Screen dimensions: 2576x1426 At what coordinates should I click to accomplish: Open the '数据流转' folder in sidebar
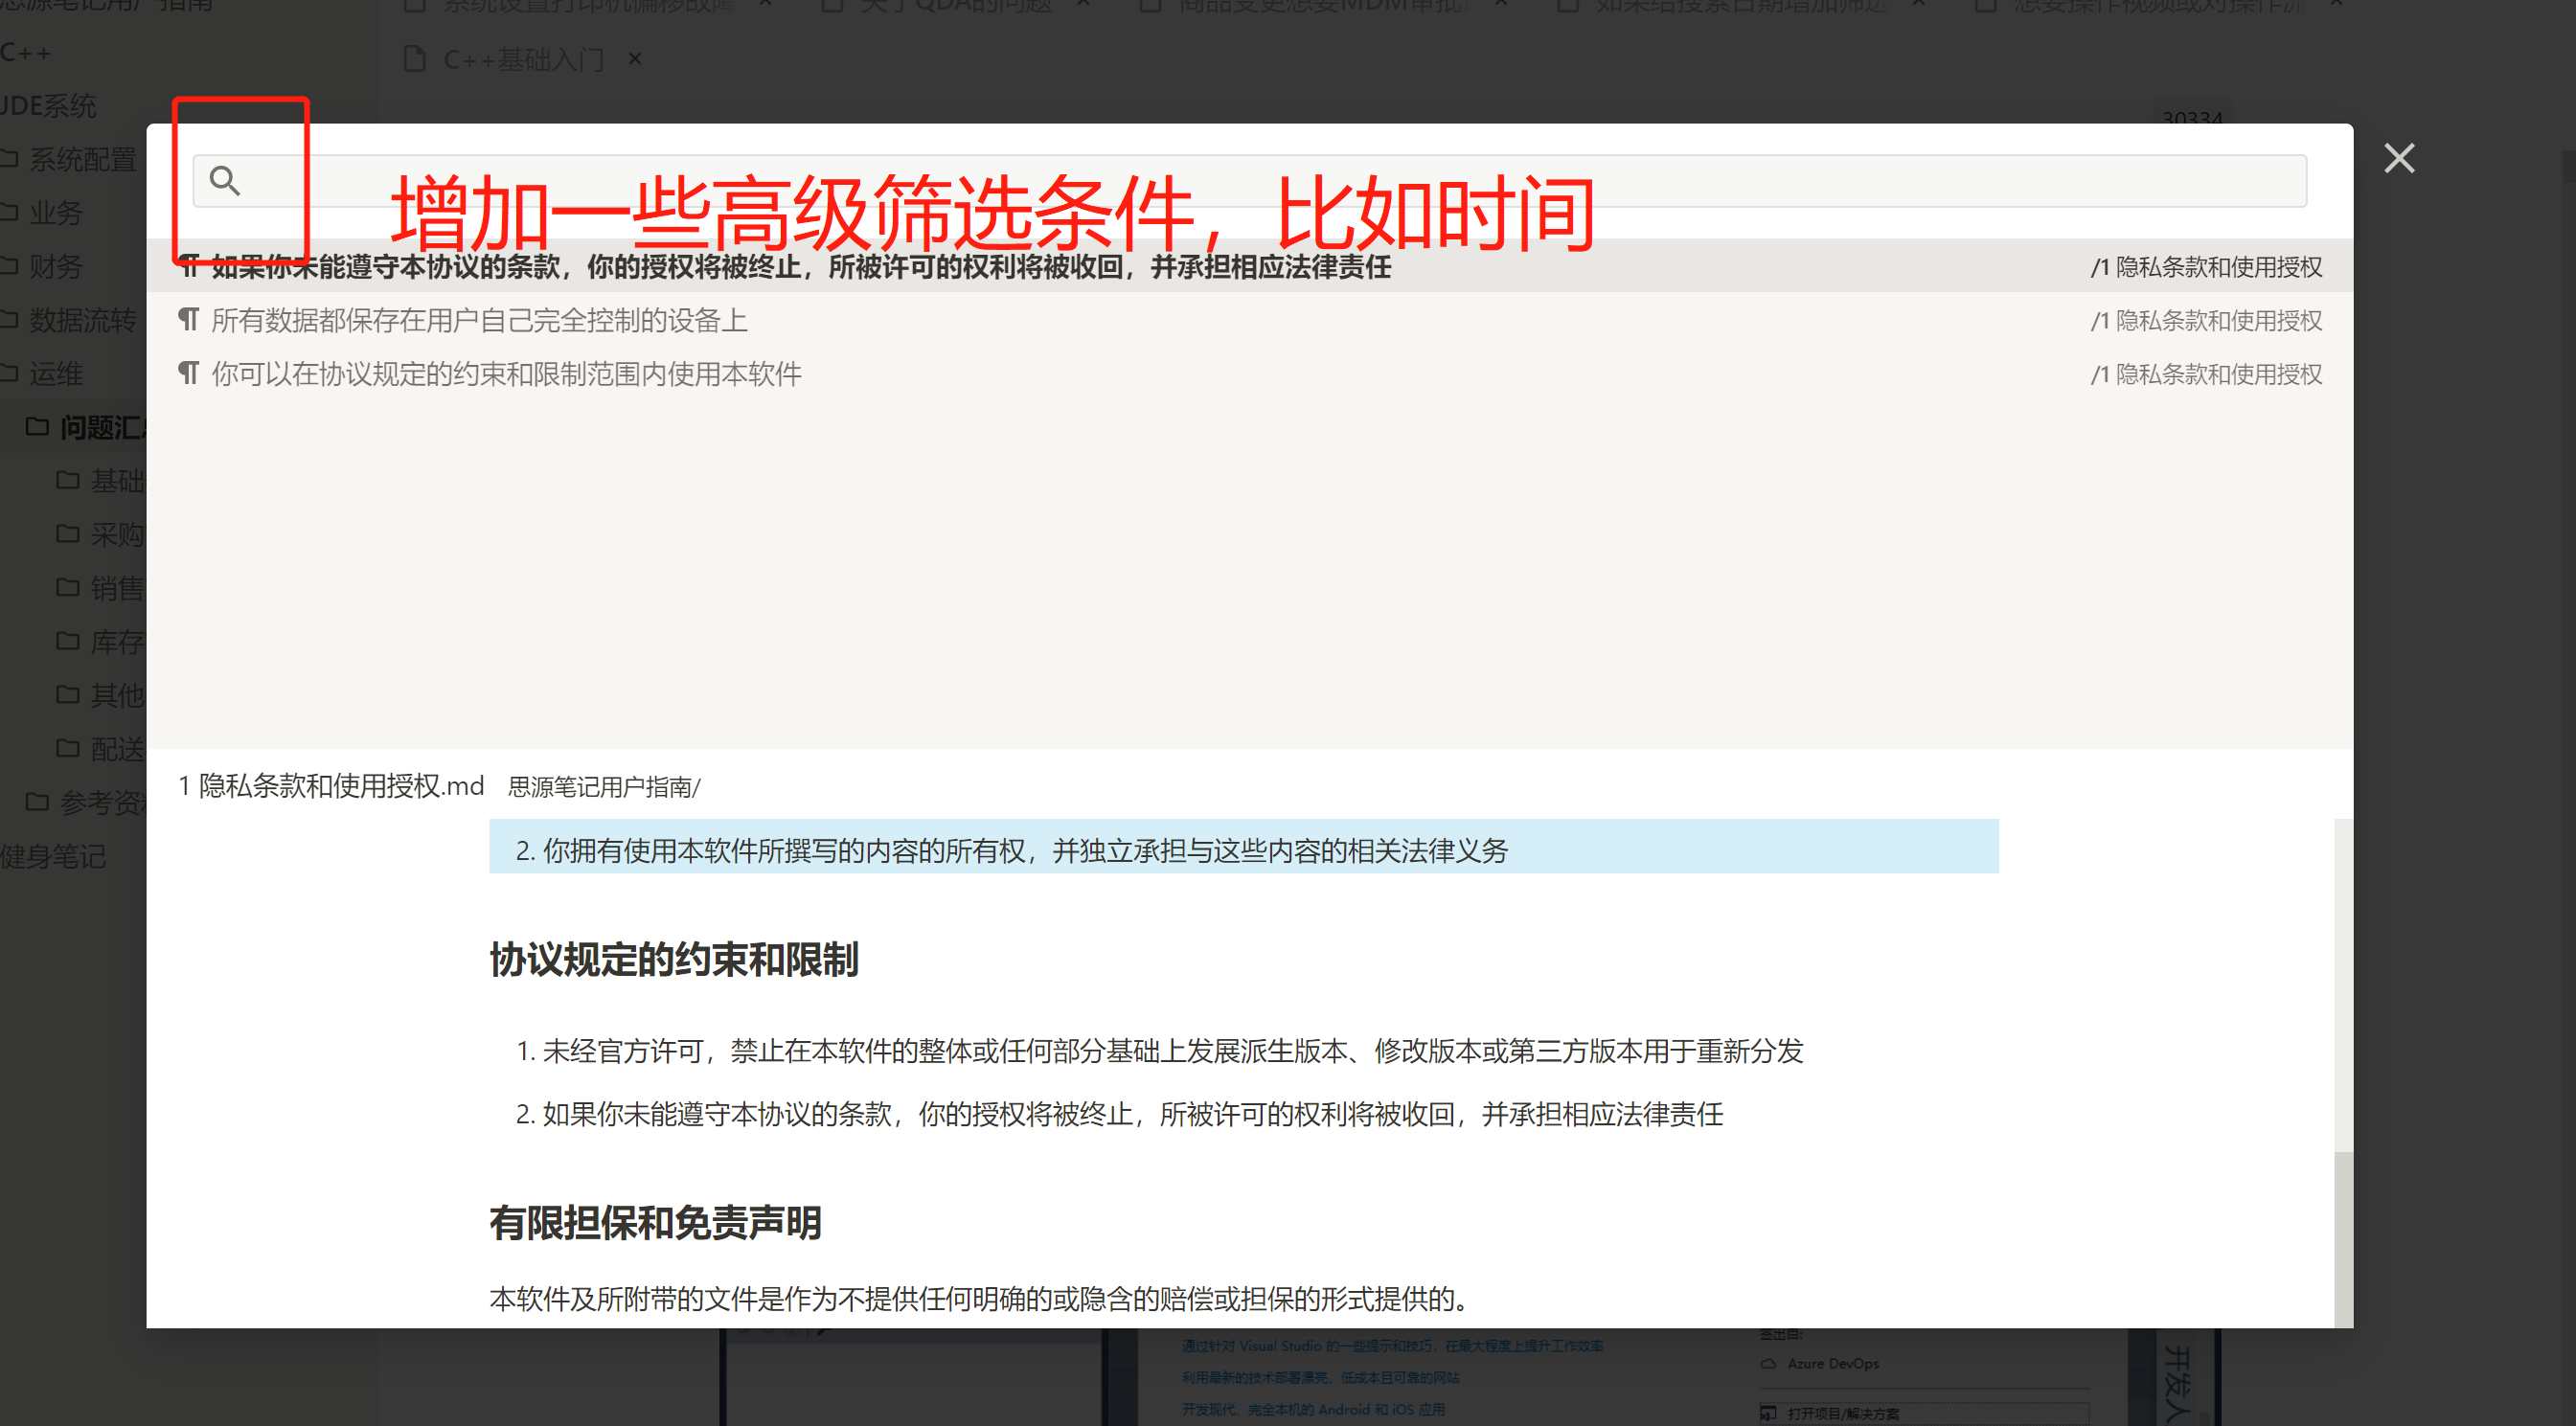[82, 320]
